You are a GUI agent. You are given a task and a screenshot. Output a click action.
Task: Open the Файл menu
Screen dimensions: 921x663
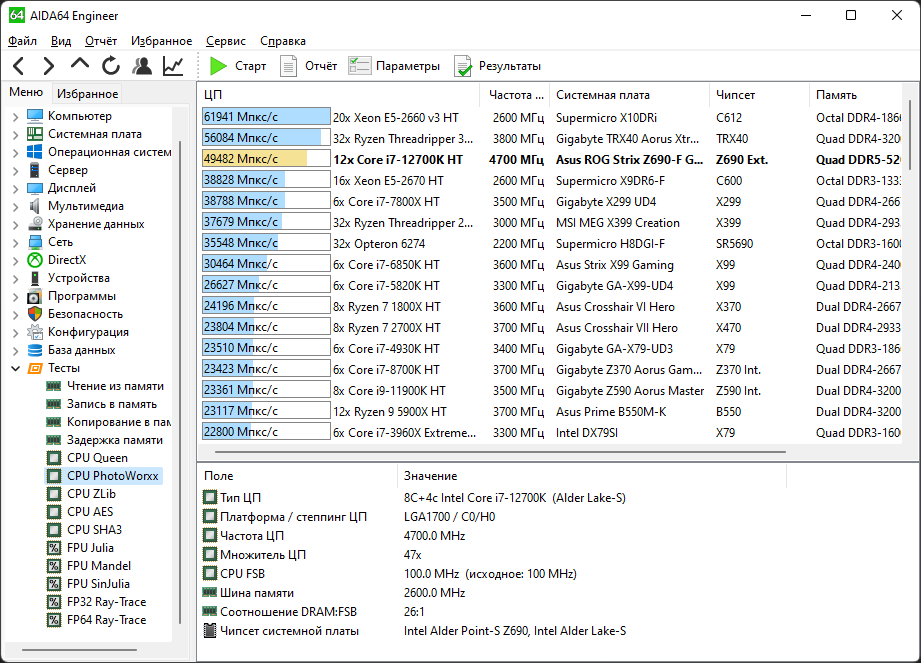pyautogui.click(x=22, y=41)
